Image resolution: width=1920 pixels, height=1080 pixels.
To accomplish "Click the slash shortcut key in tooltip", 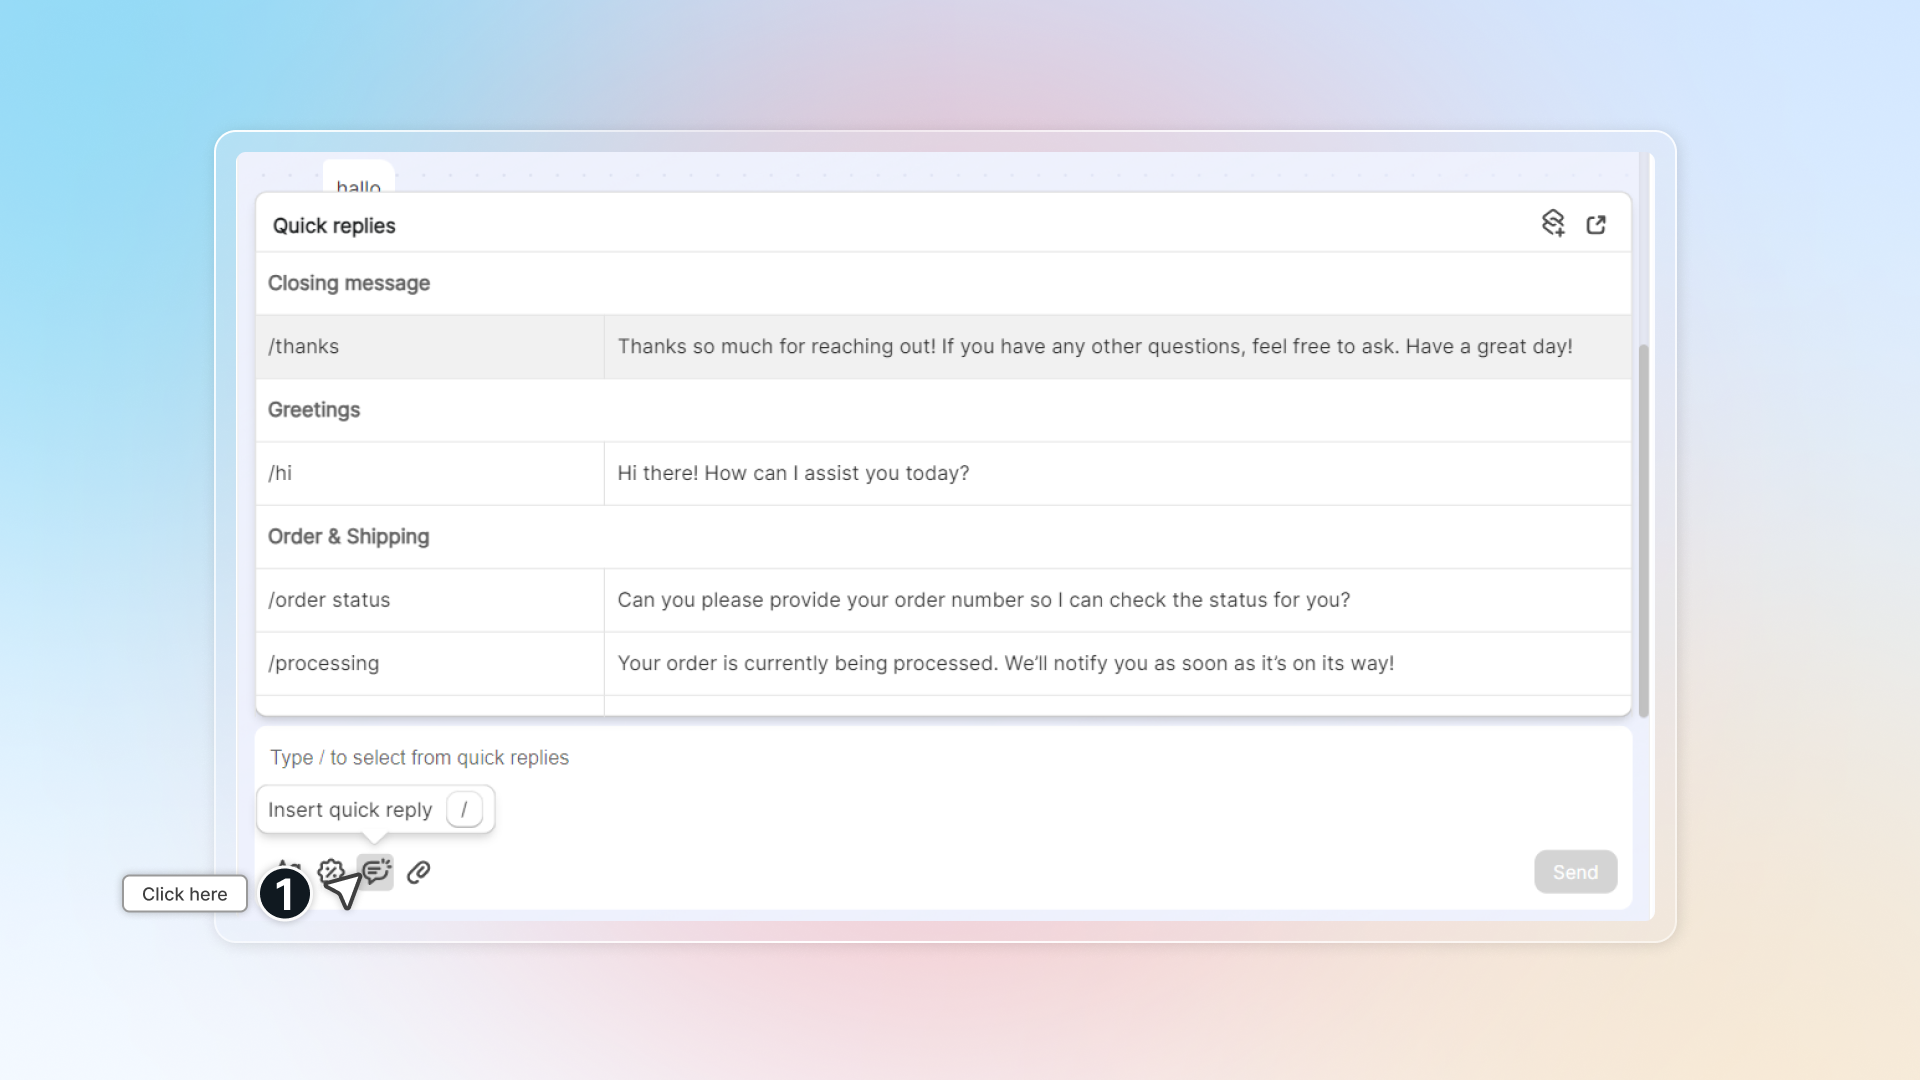I will coord(464,809).
